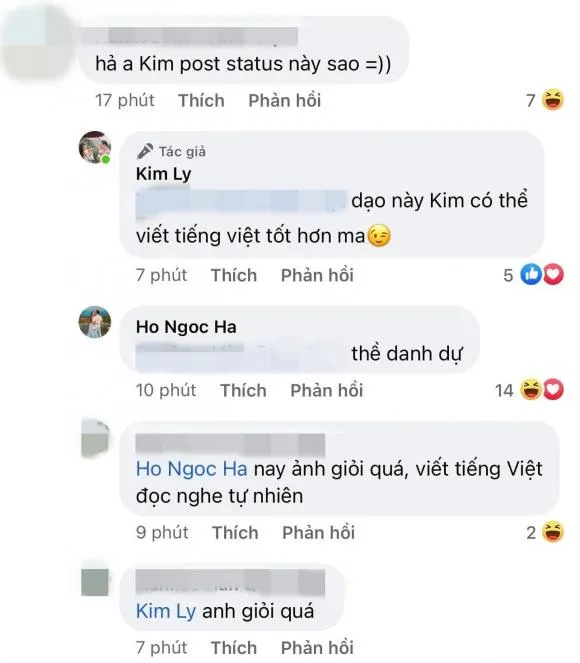
Task: Click the blue Kim Ly mention tag
Action: (166, 611)
